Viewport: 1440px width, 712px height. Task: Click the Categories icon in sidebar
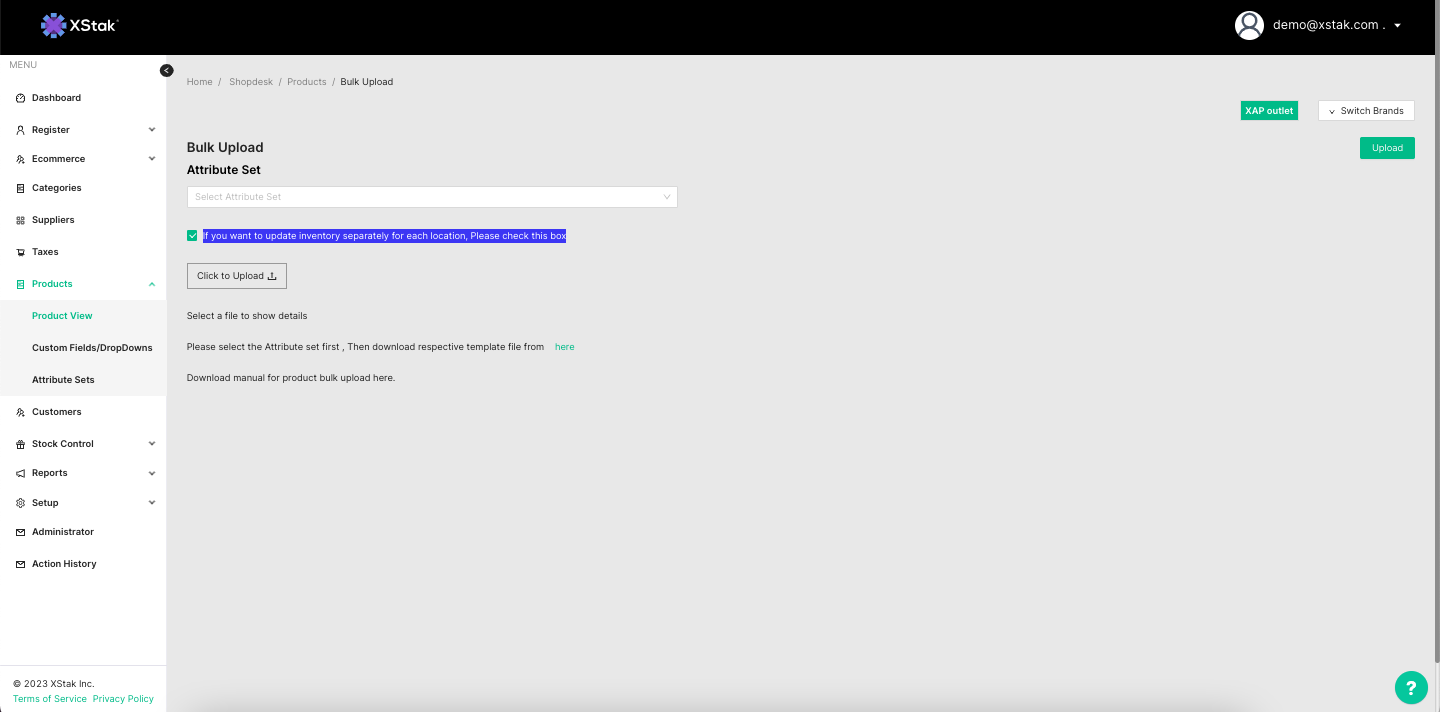point(21,188)
